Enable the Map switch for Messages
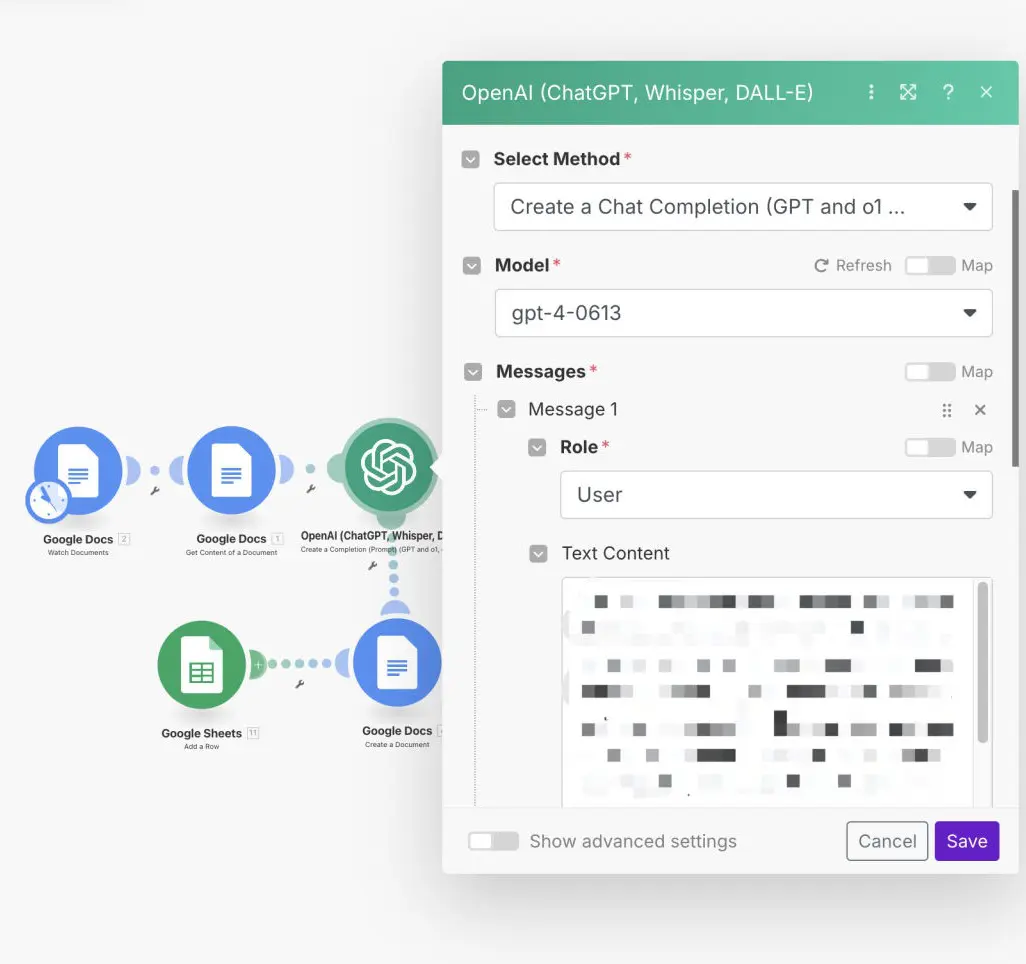Viewport: 1026px width, 964px height. tap(929, 372)
